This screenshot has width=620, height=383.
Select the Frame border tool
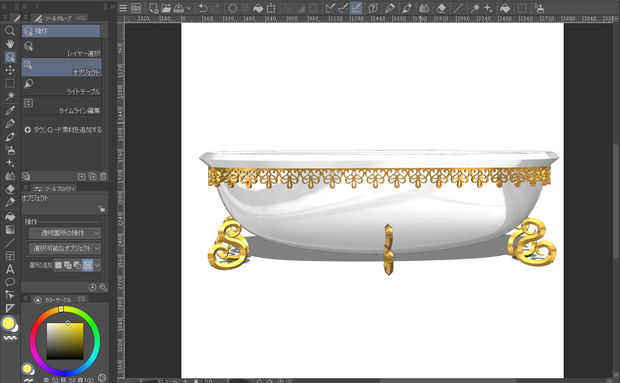coord(10,256)
